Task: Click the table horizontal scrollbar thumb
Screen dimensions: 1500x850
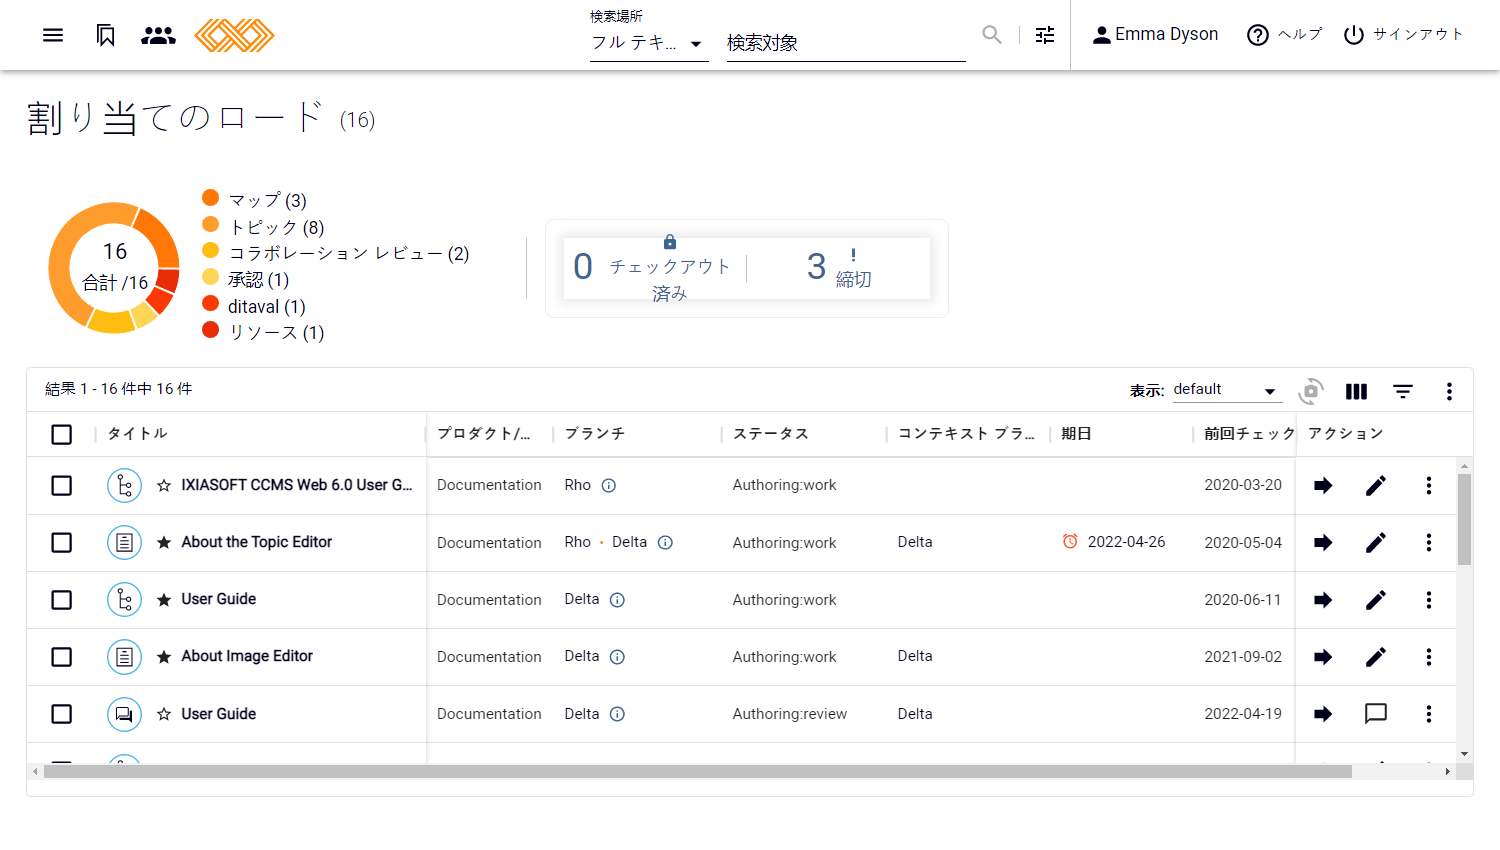Action: pos(698,771)
